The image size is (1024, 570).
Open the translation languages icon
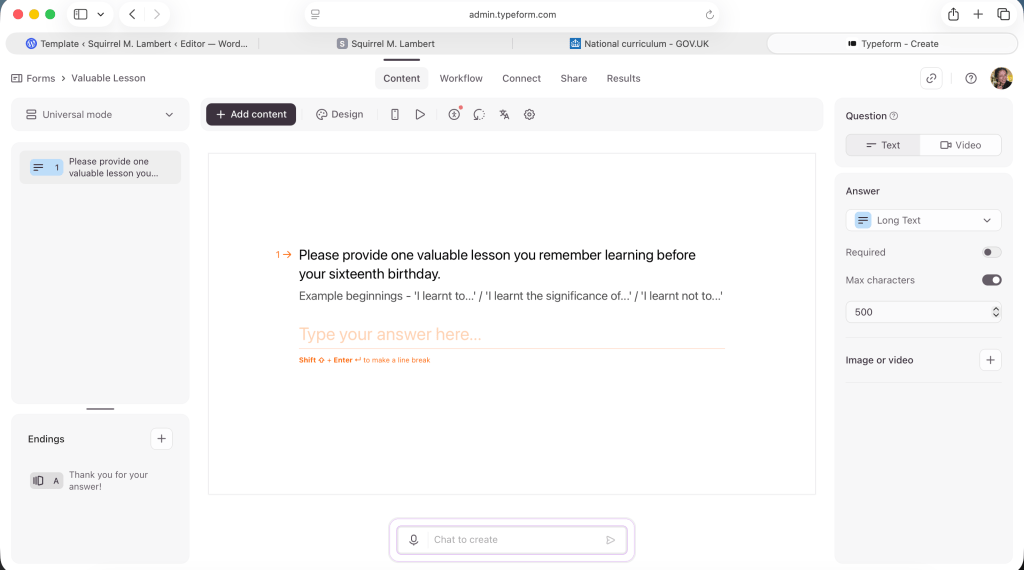(504, 115)
